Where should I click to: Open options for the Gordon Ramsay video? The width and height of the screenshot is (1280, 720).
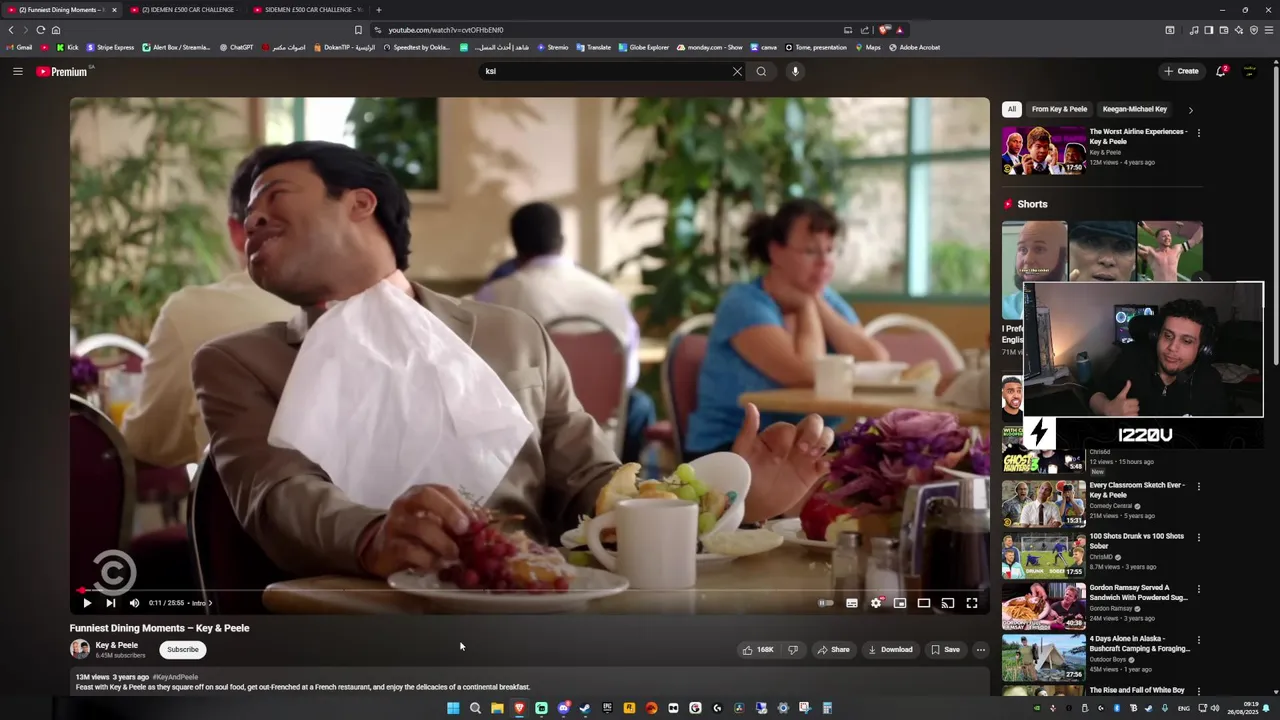pos(1198,590)
